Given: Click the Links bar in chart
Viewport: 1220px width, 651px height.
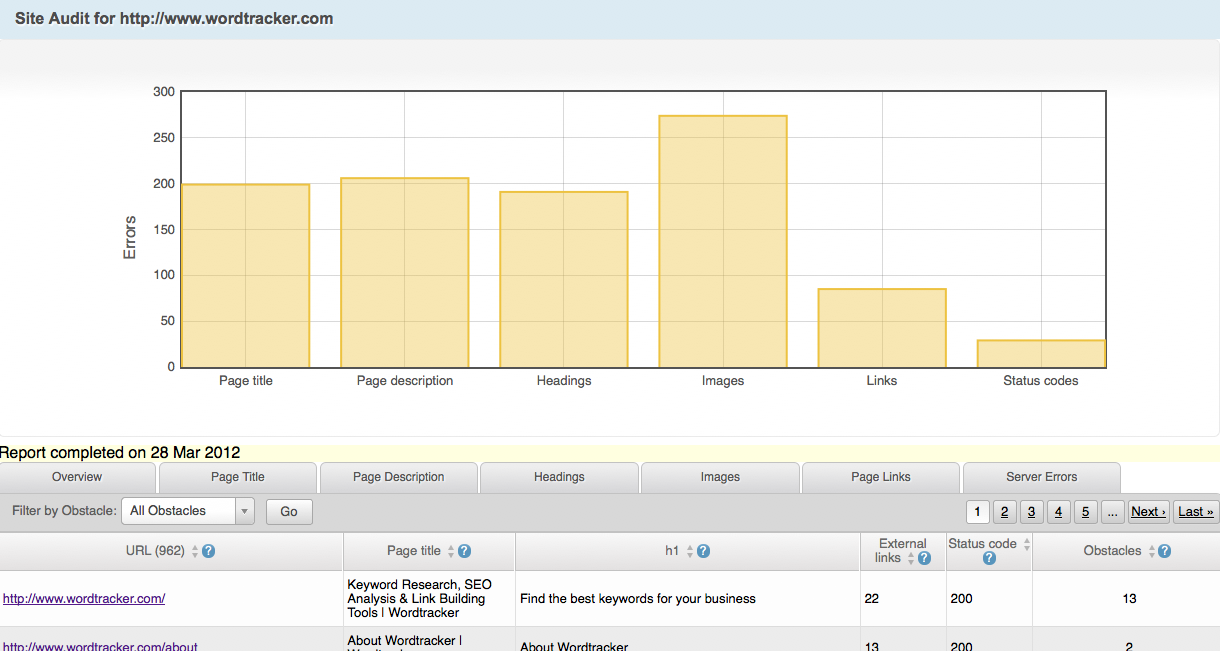Looking at the screenshot, I should click(x=882, y=328).
